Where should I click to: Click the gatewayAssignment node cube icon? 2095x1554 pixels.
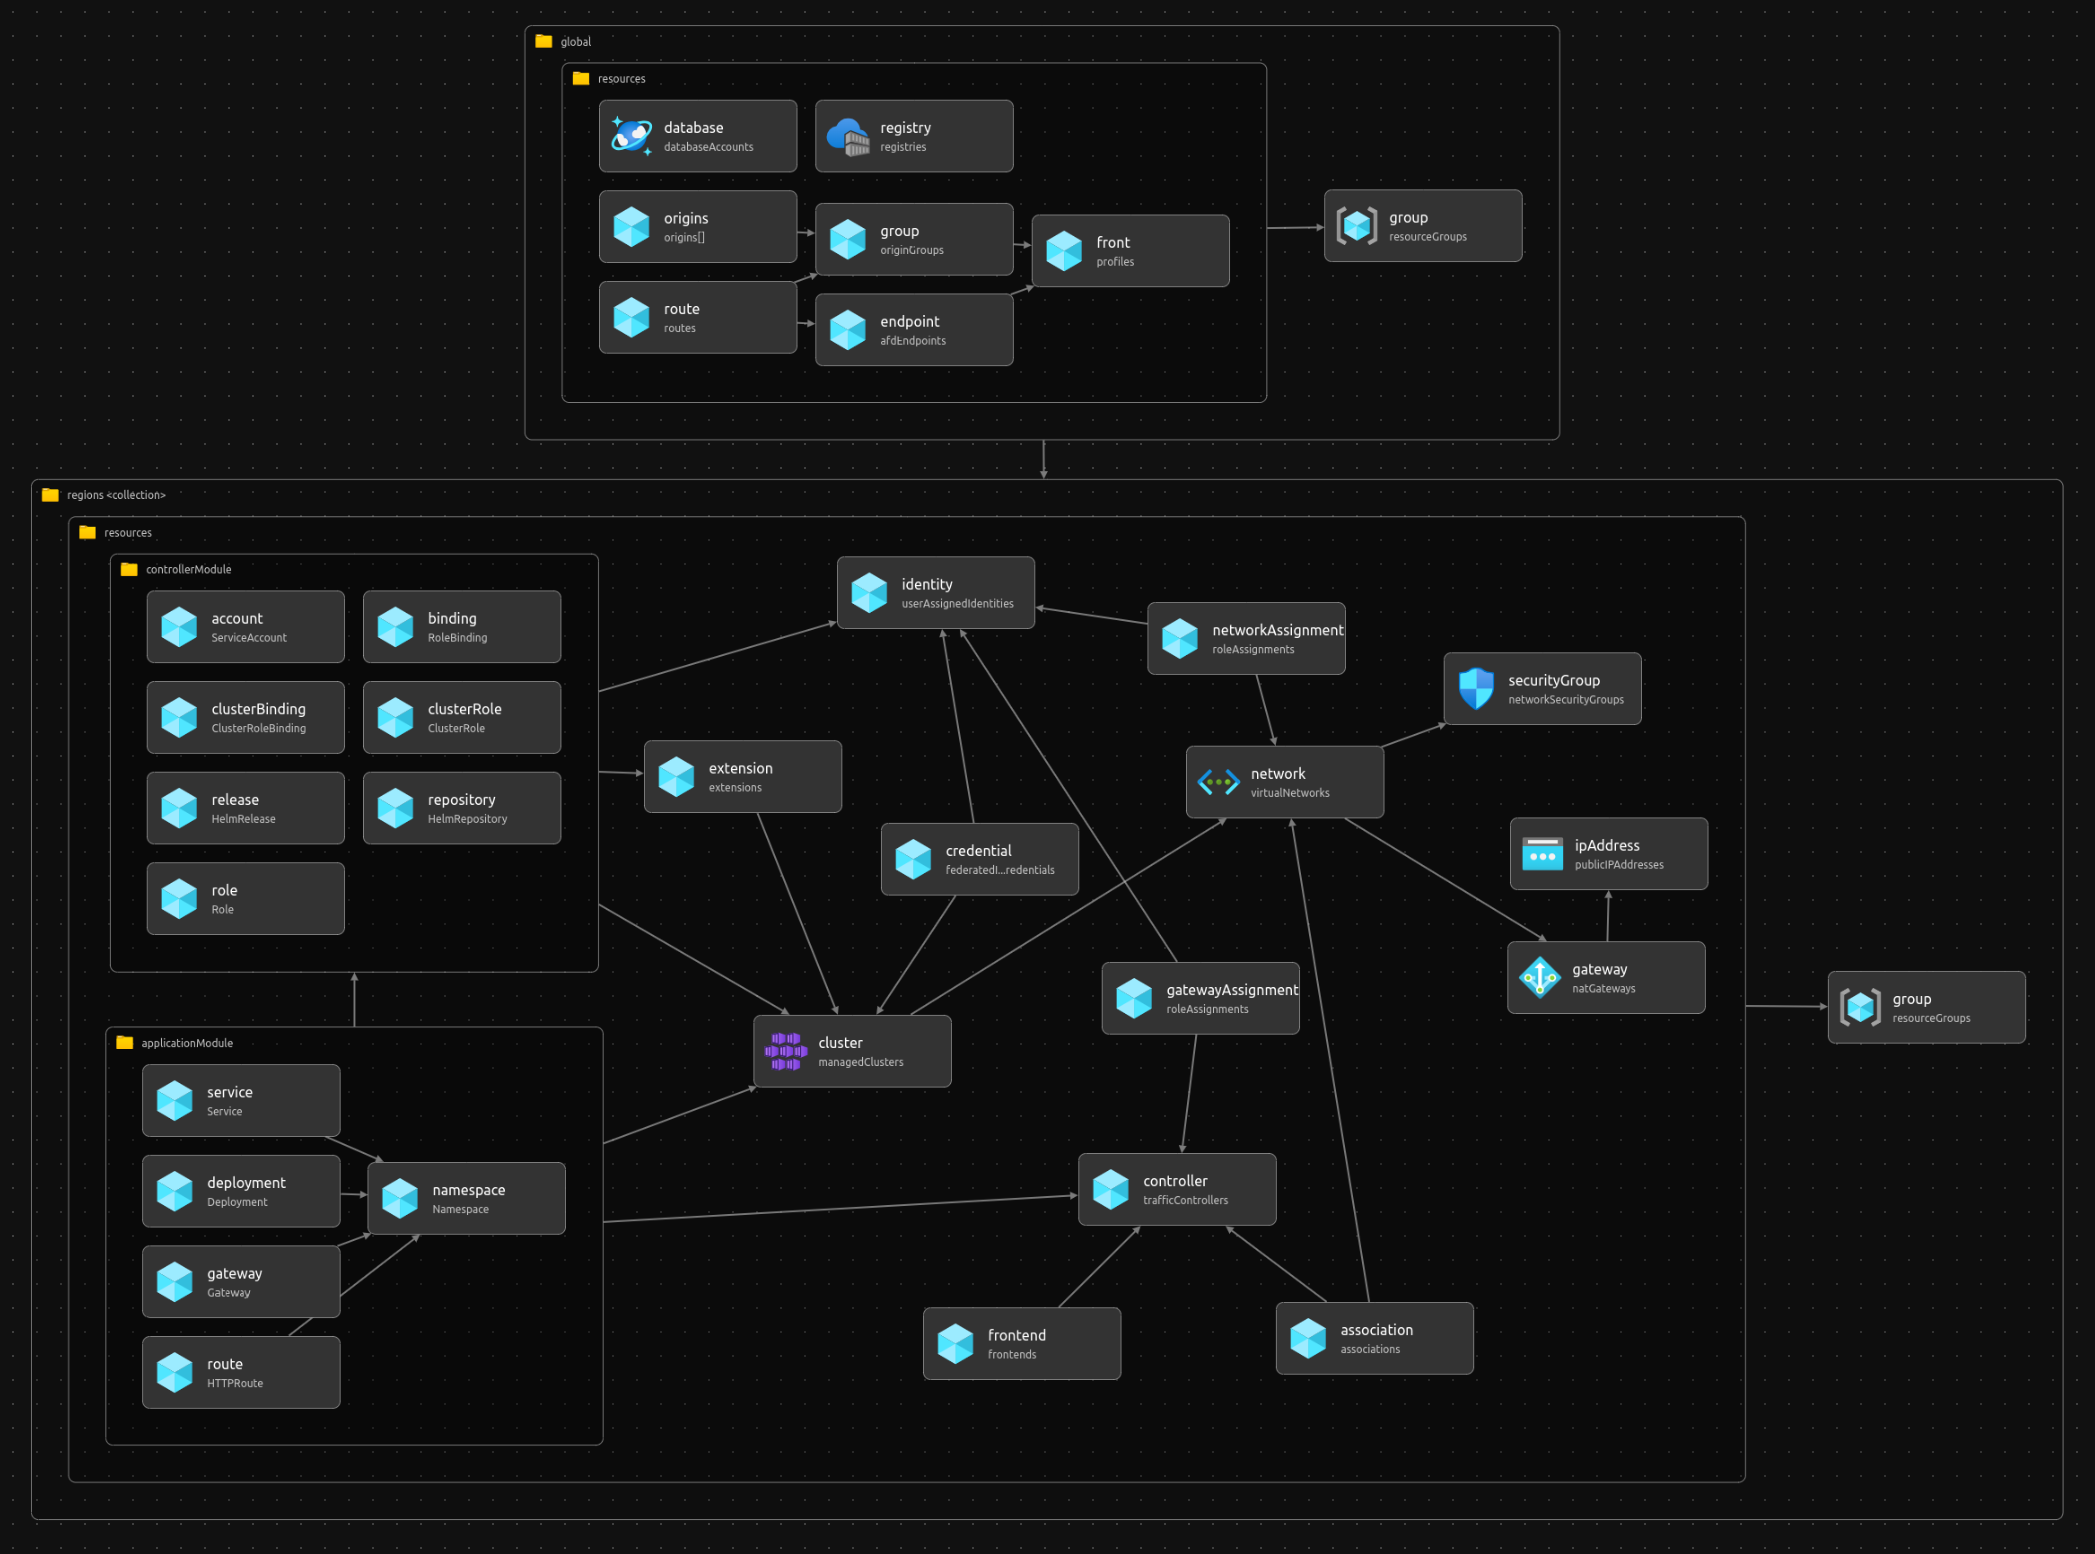coord(1134,998)
